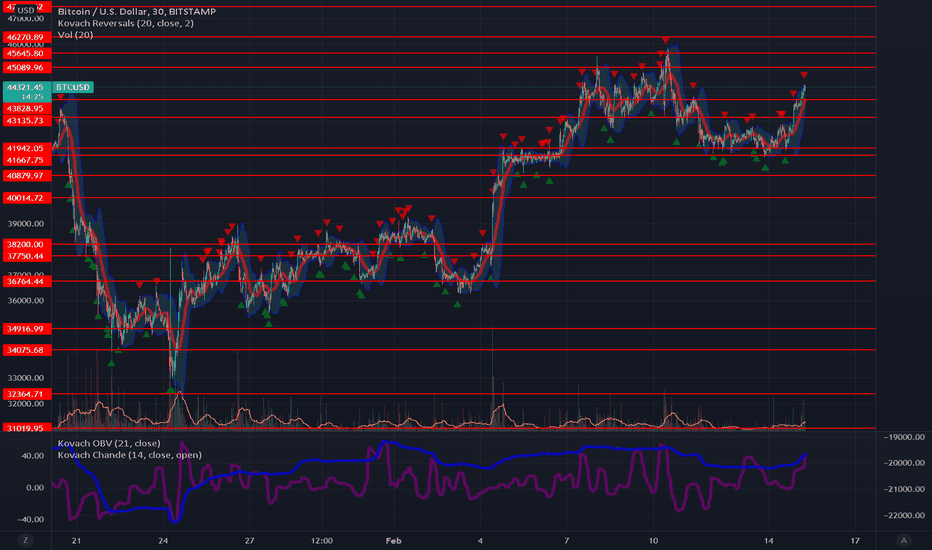Click the 43135.73 price level label
This screenshot has width=932, height=550.
(x=27, y=121)
